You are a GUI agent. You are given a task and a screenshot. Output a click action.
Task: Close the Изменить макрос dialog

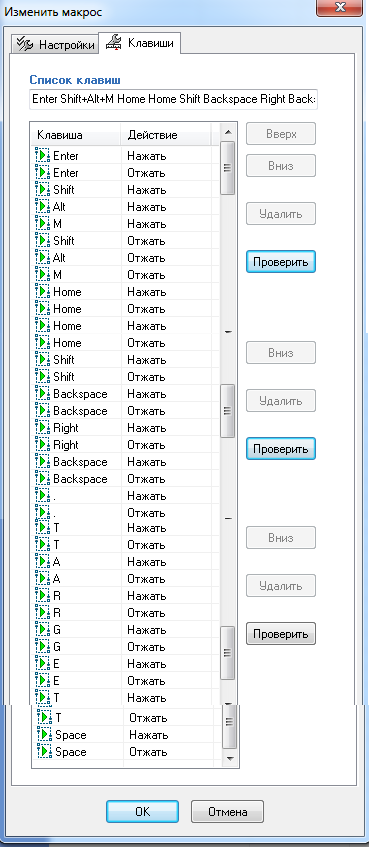pos(341,8)
